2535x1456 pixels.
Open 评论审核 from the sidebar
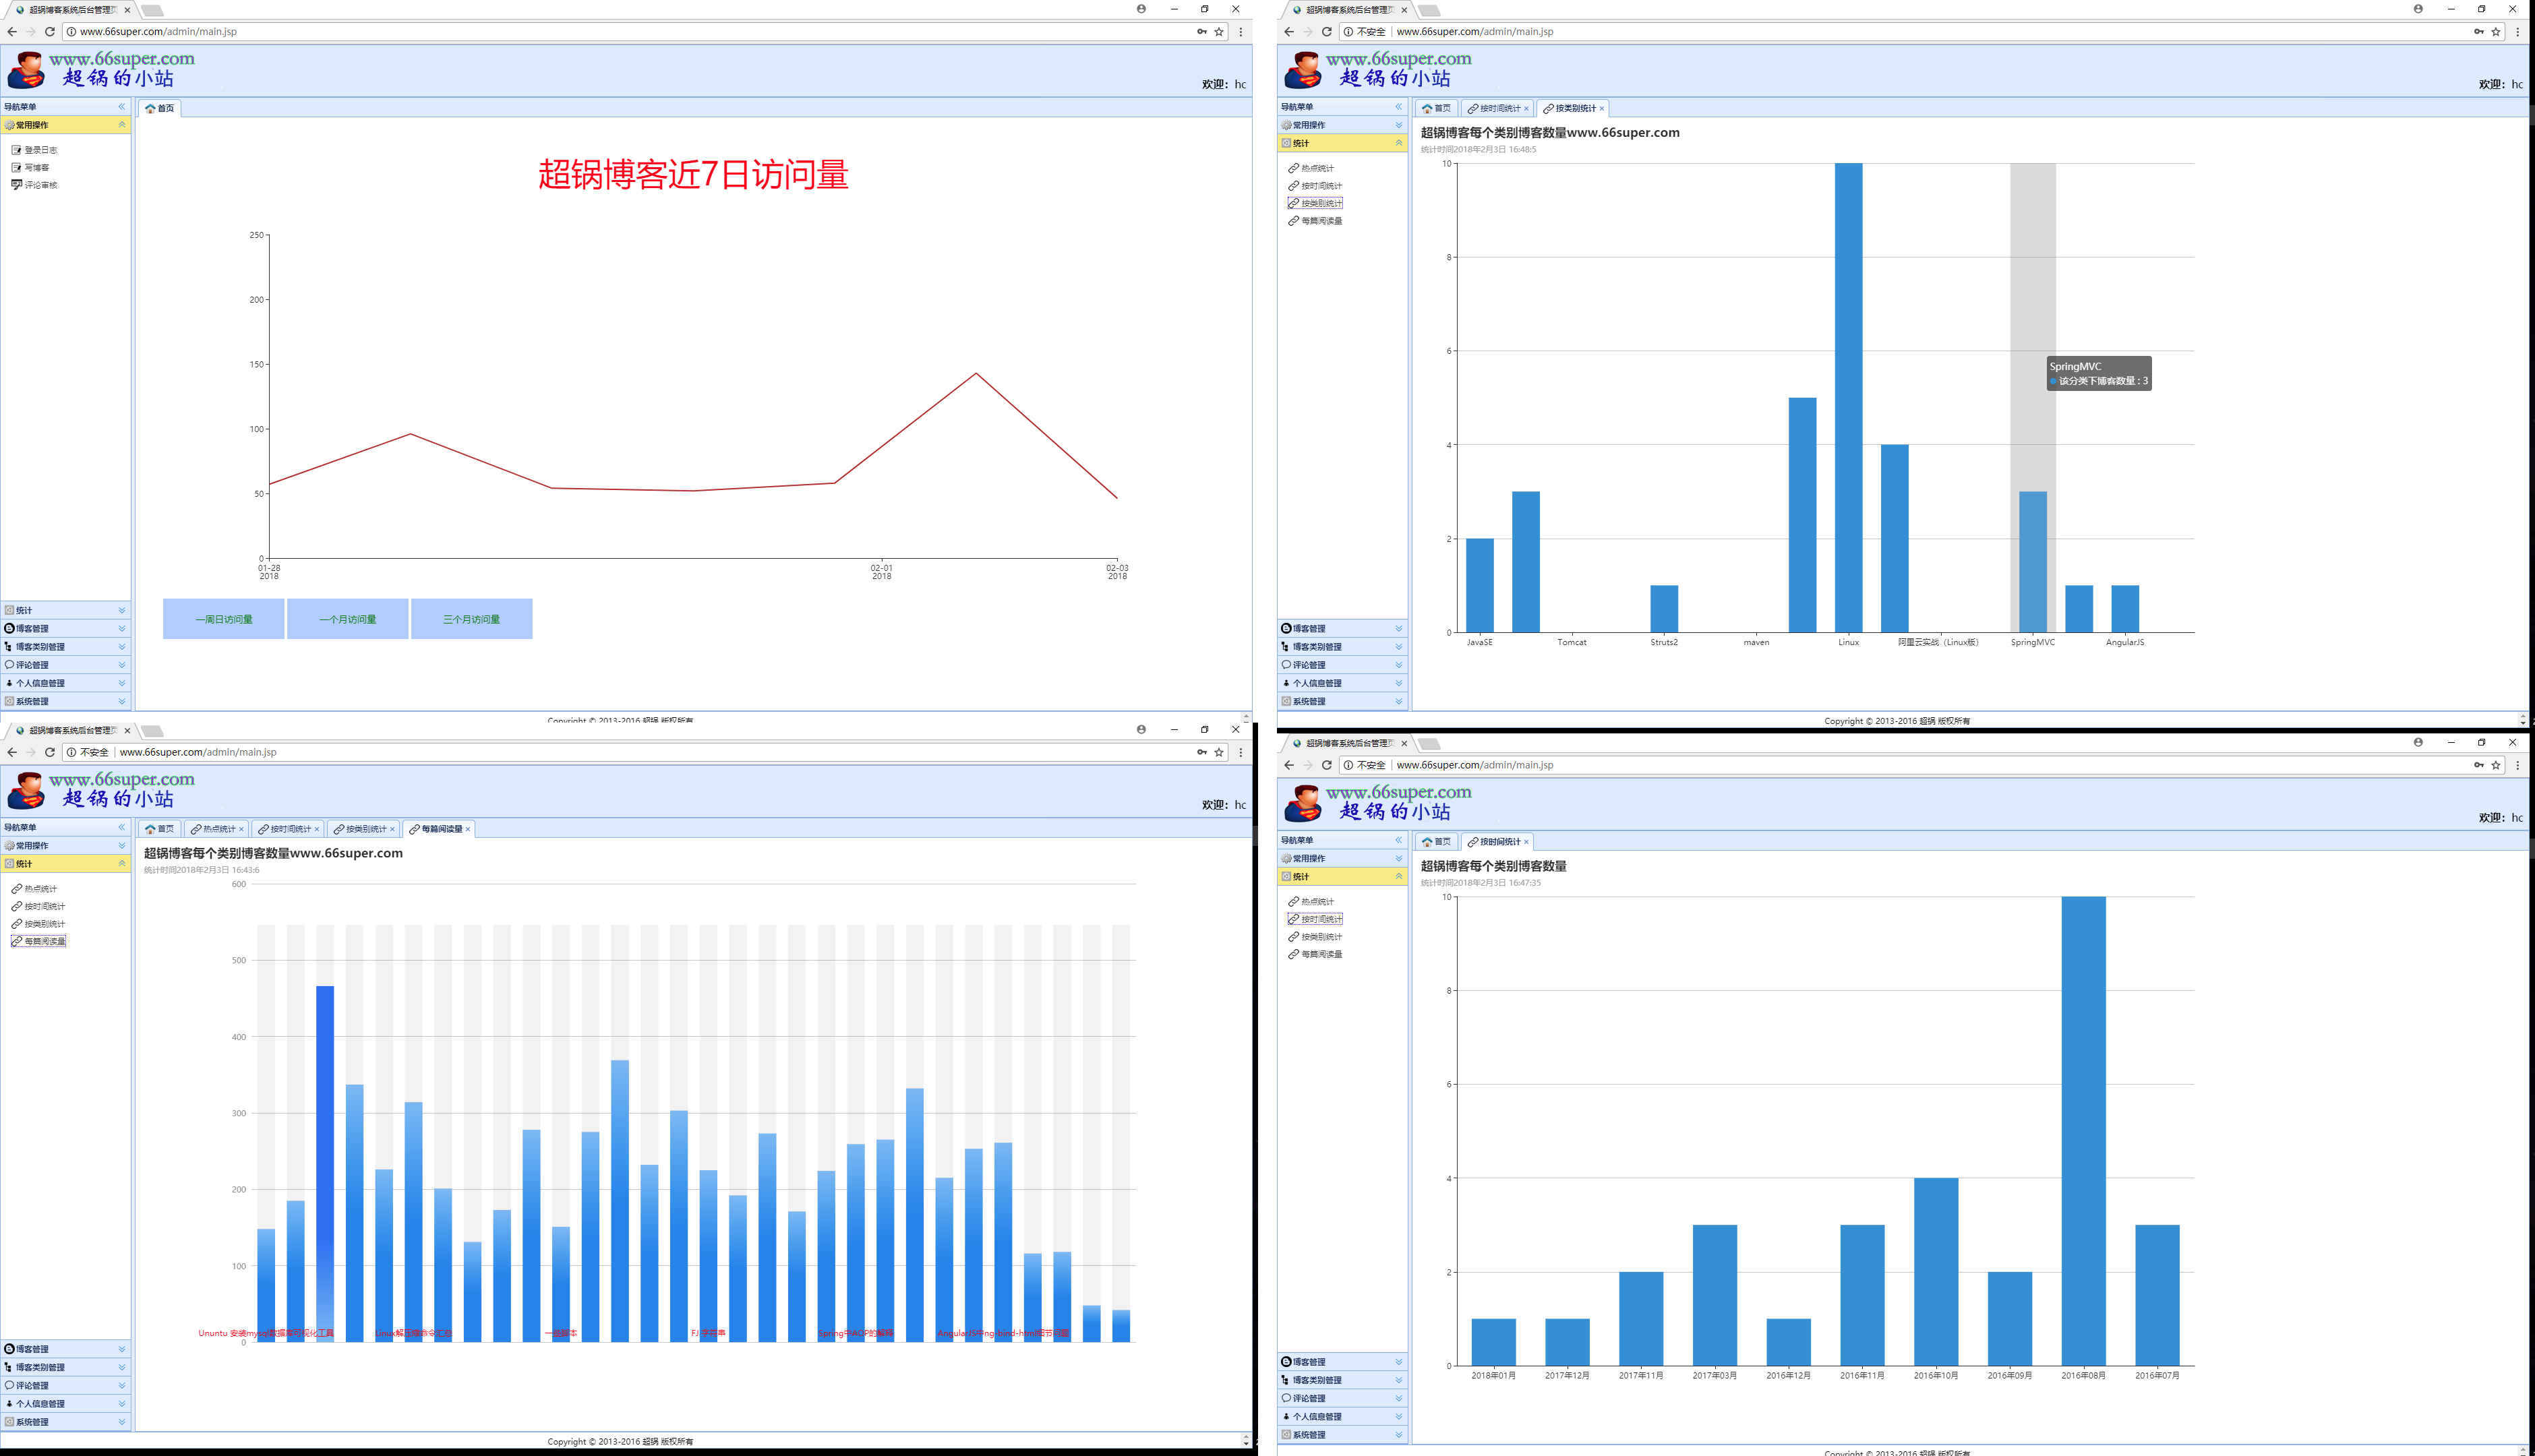point(40,185)
